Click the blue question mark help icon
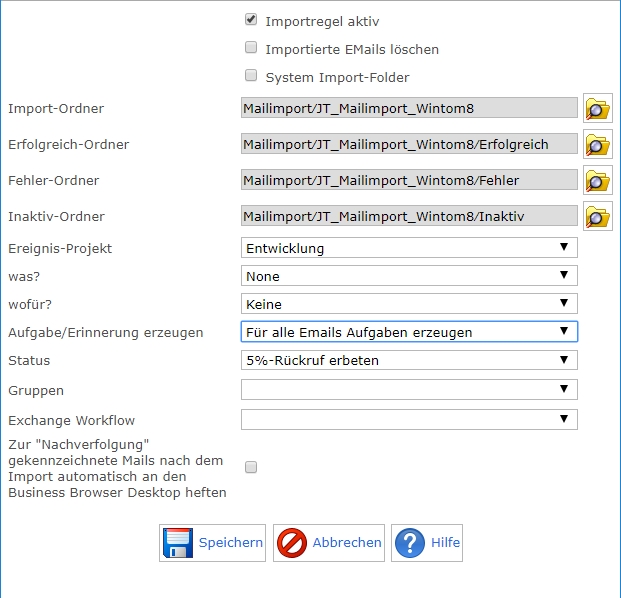This screenshot has width=621, height=598. 409,543
